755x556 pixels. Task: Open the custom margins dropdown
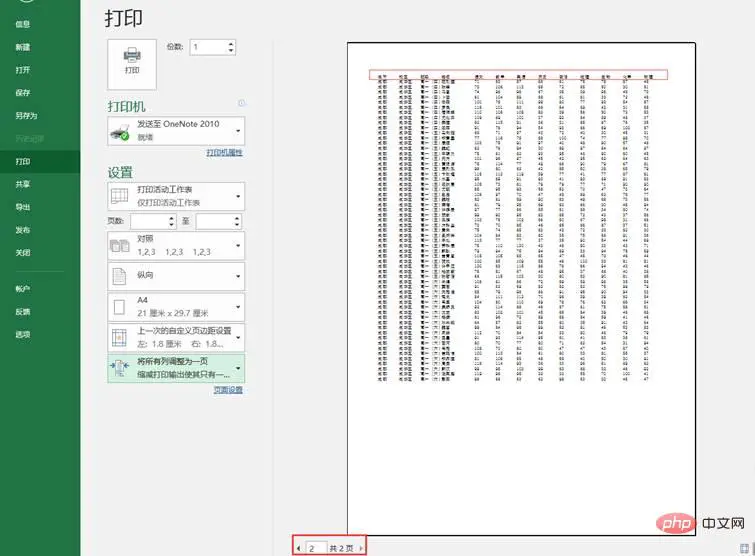pos(238,337)
